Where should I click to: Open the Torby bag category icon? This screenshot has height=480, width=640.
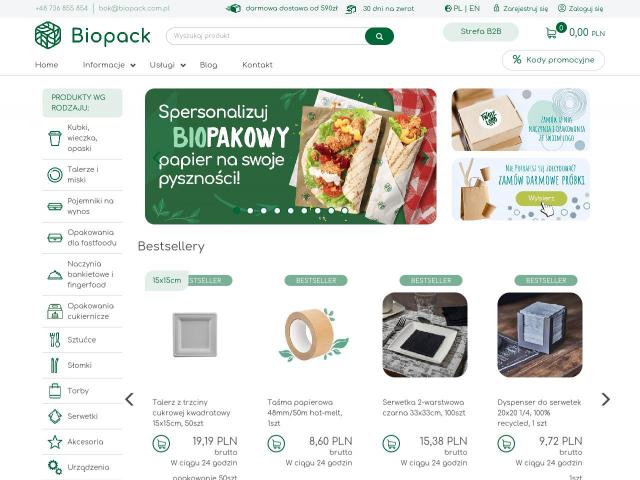pos(55,391)
